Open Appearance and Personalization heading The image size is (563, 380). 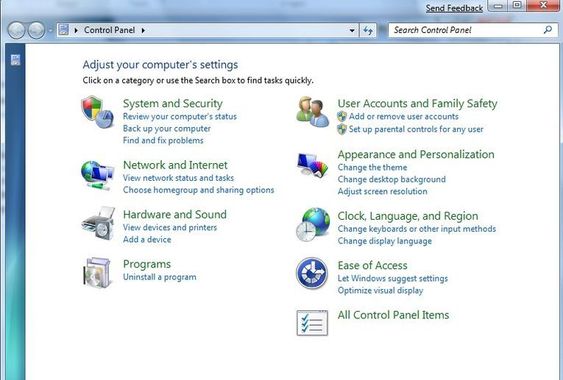416,154
